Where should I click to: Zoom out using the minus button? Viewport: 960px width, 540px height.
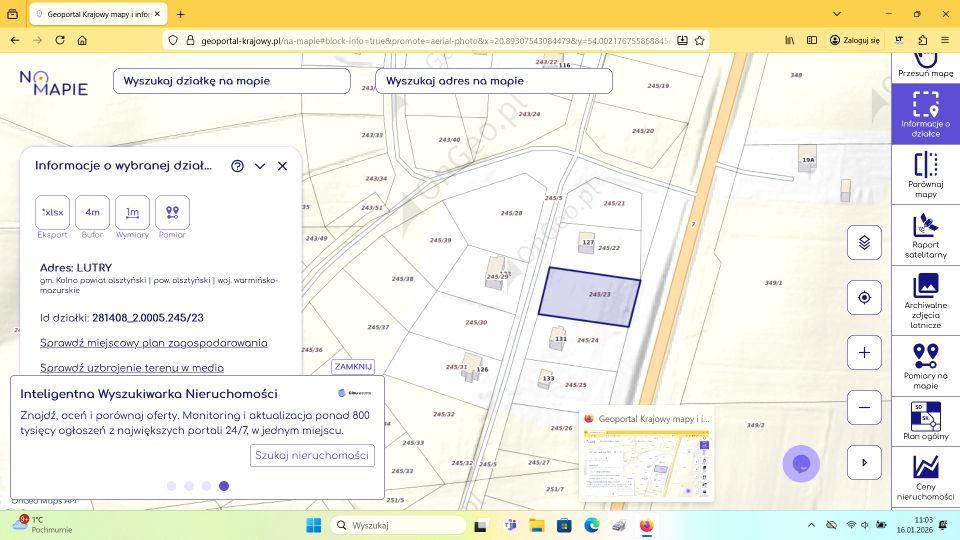pos(864,408)
